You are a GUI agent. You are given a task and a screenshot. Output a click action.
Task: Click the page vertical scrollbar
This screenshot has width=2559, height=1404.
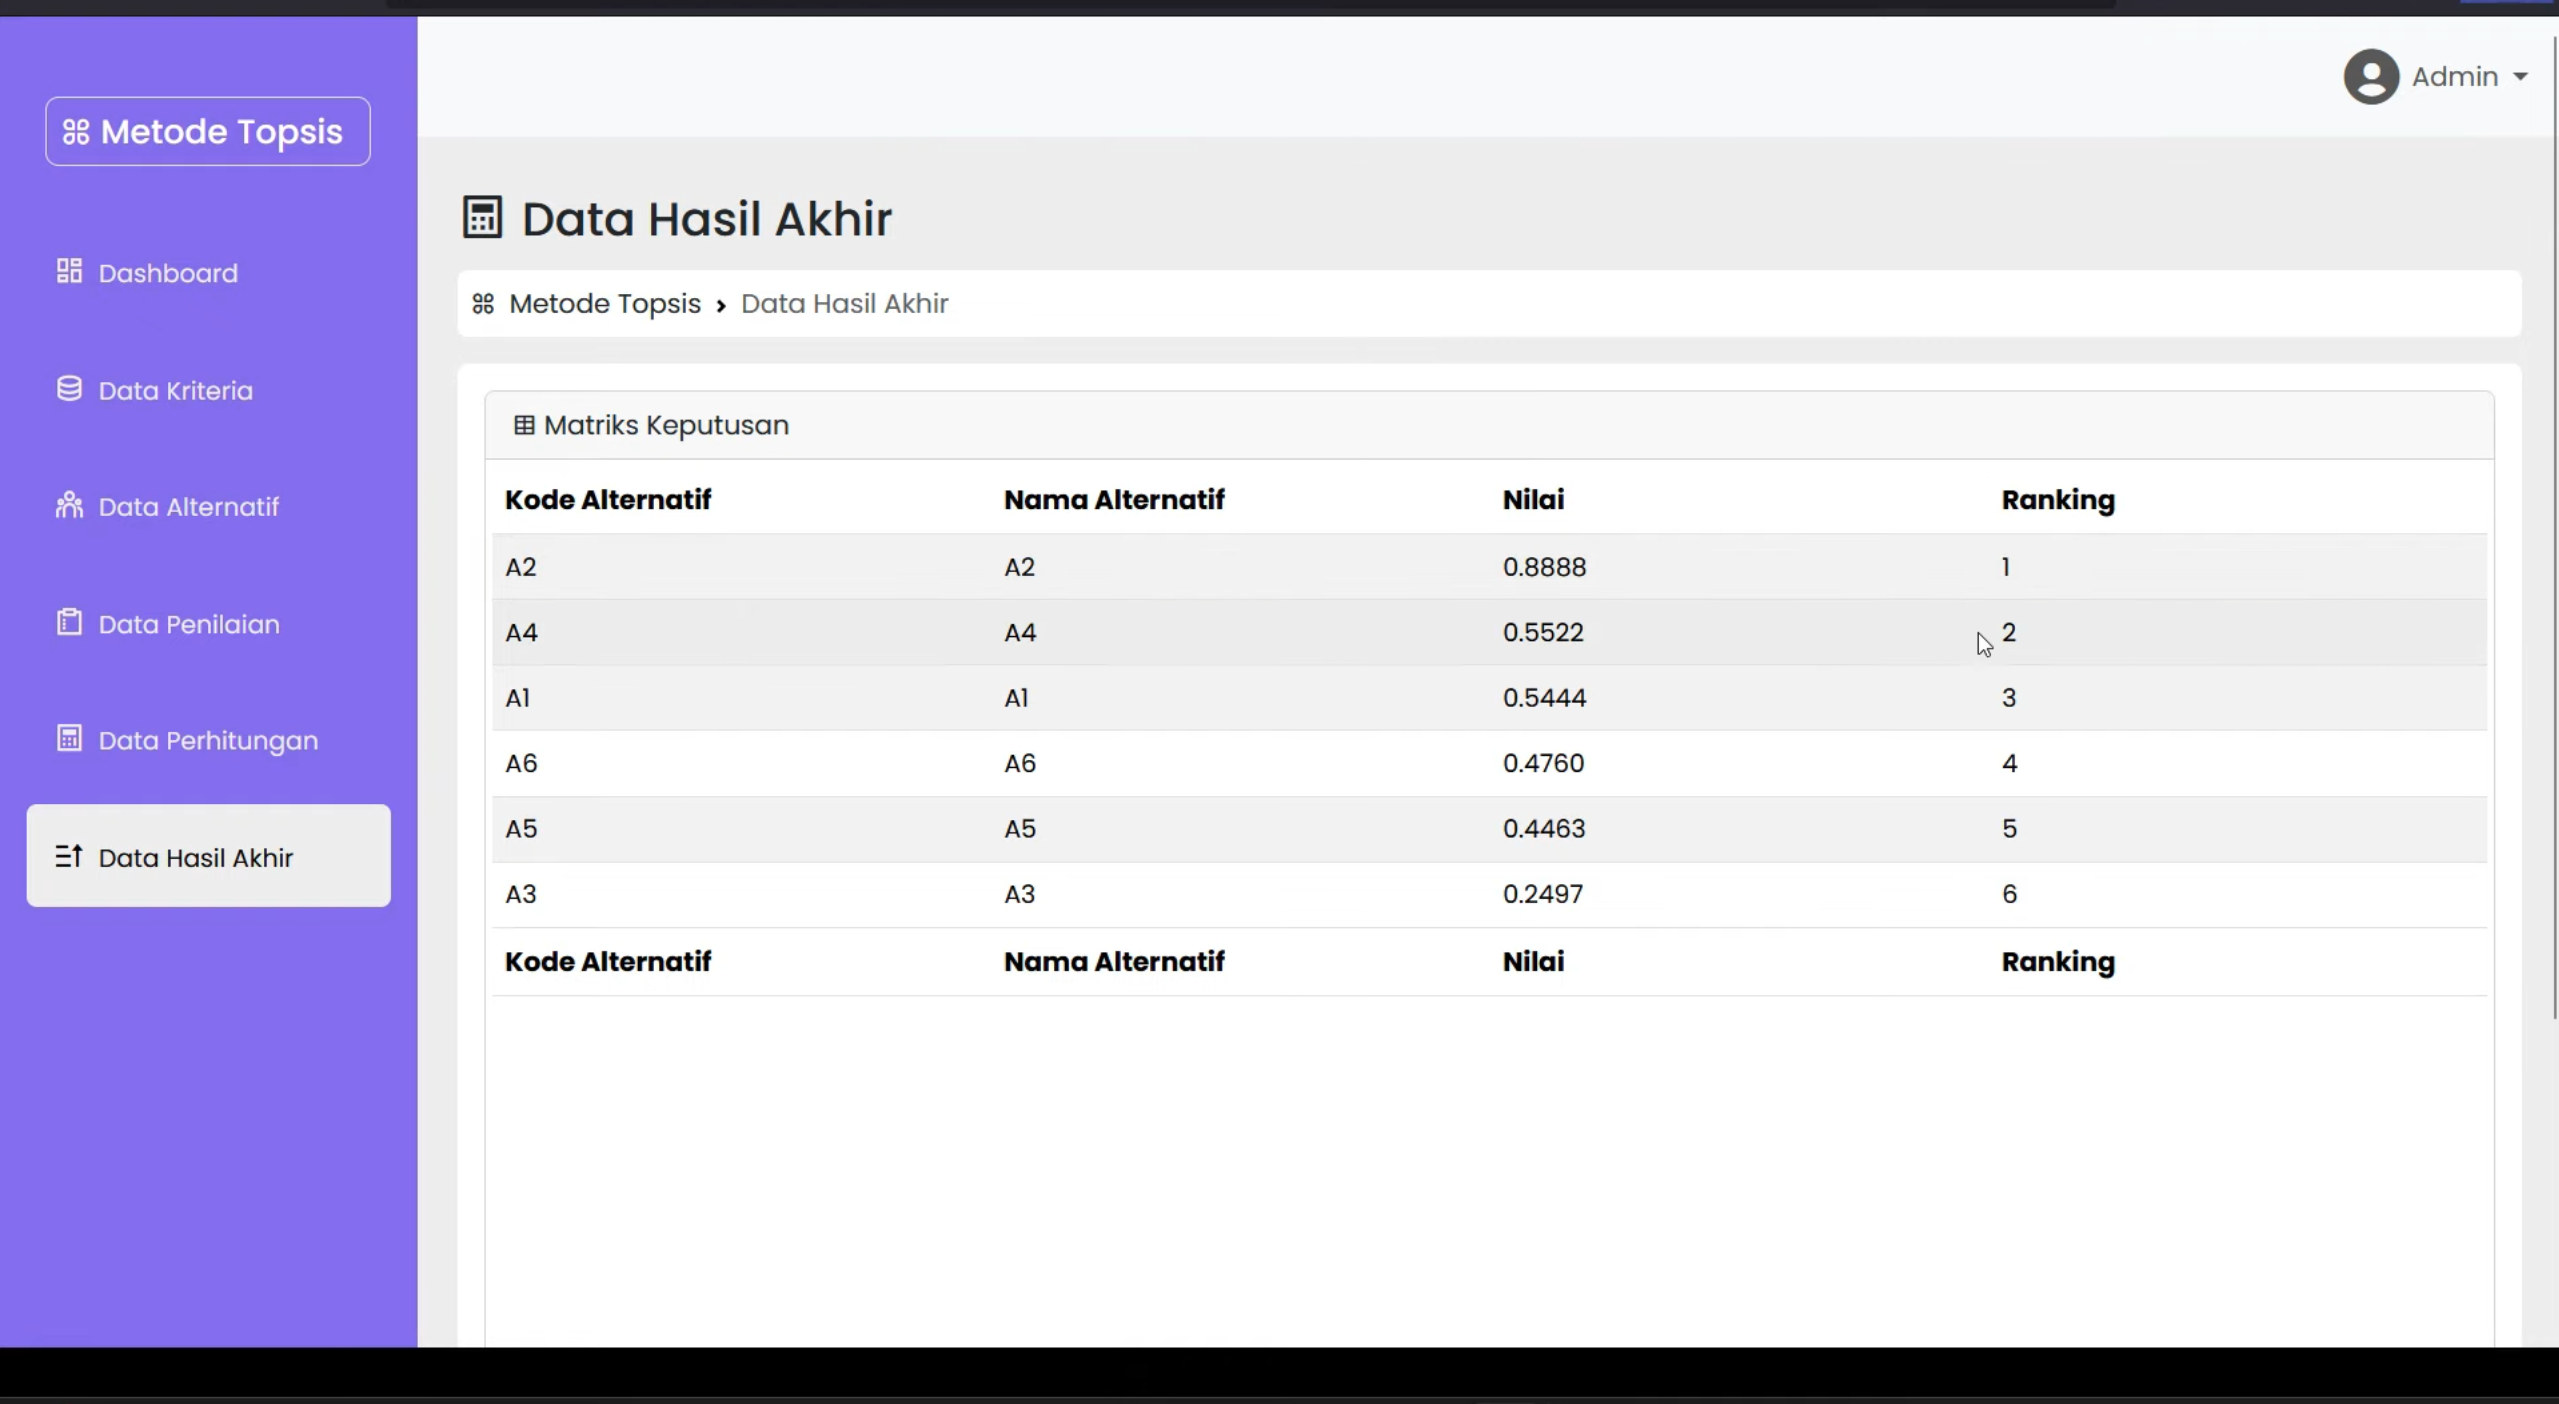tap(2555, 527)
